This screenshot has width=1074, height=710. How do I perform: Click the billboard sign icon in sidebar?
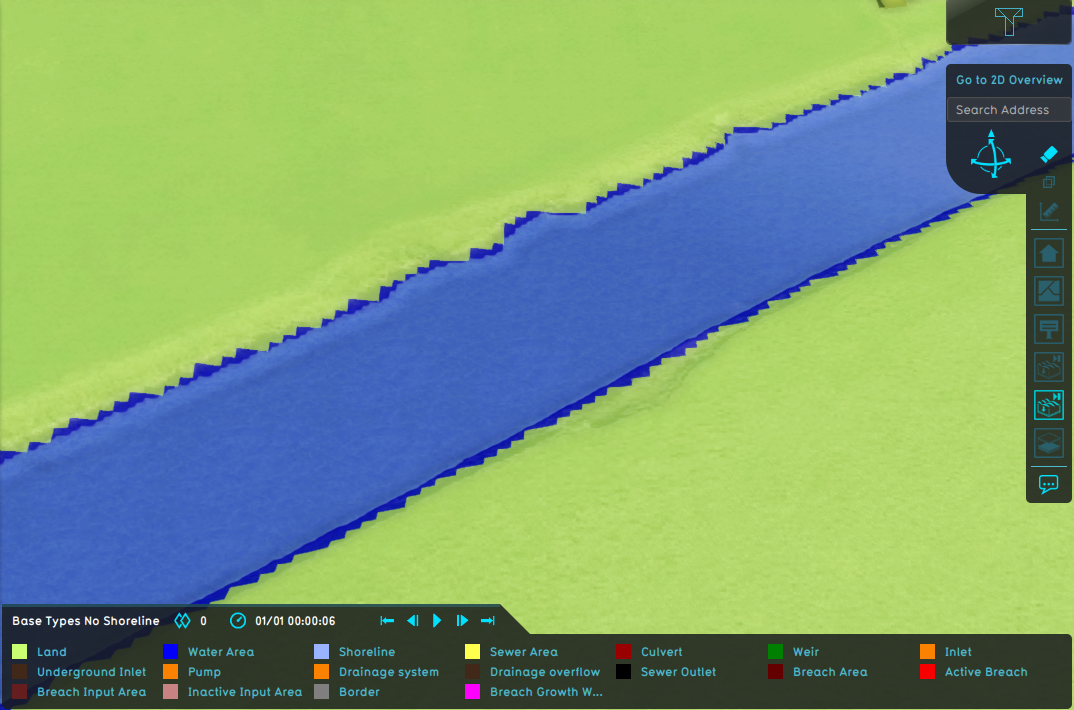(1049, 329)
